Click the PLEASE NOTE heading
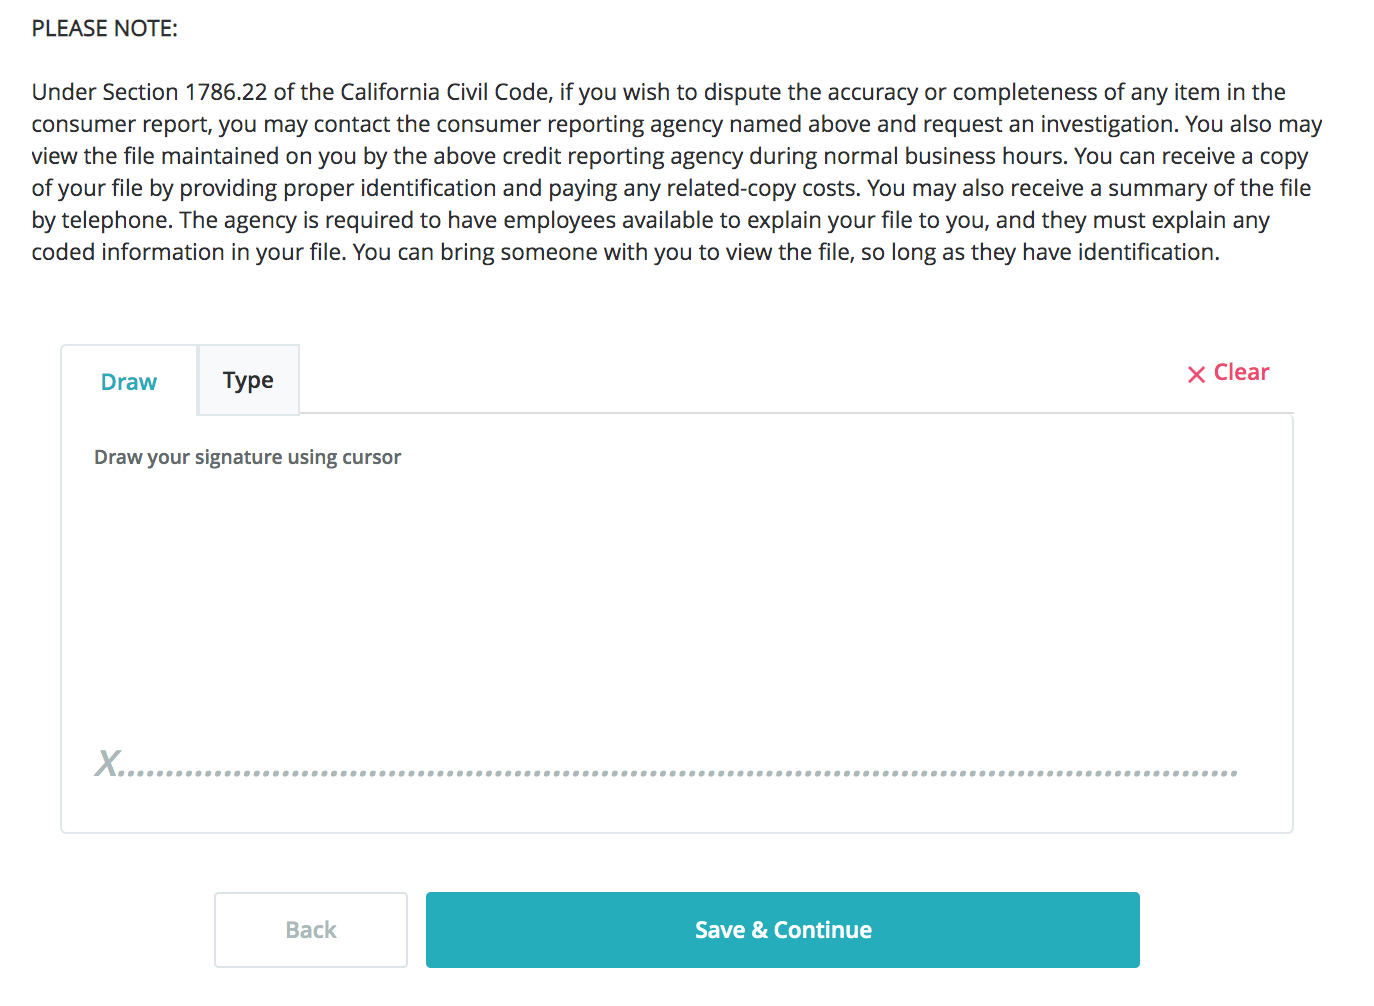 (104, 28)
